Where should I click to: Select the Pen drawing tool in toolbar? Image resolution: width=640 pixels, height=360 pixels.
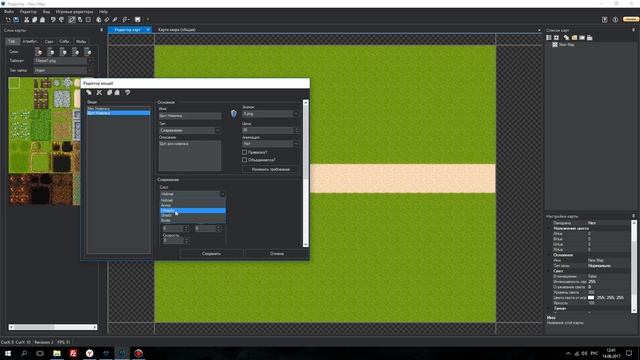pyautogui.click(x=72, y=20)
